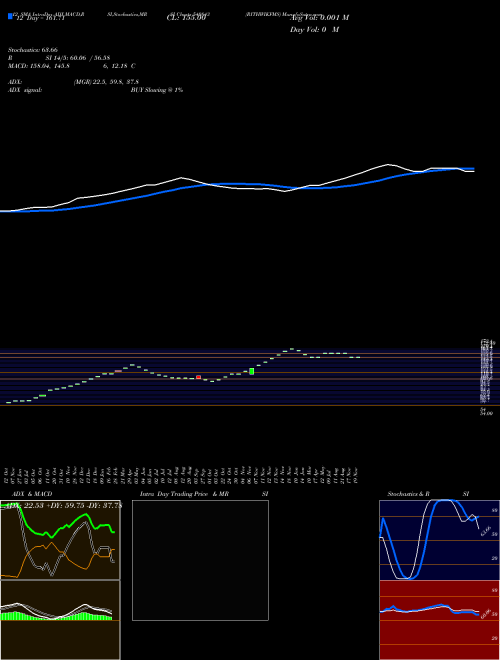The image size is (500, 660).
Task: Click the 'Stochastics & R' panel title
Action: point(408,494)
